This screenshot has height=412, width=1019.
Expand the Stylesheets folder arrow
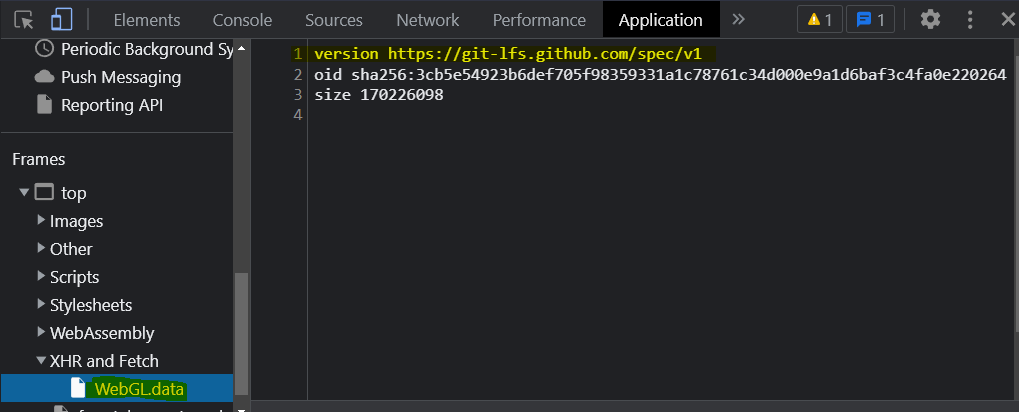point(42,304)
